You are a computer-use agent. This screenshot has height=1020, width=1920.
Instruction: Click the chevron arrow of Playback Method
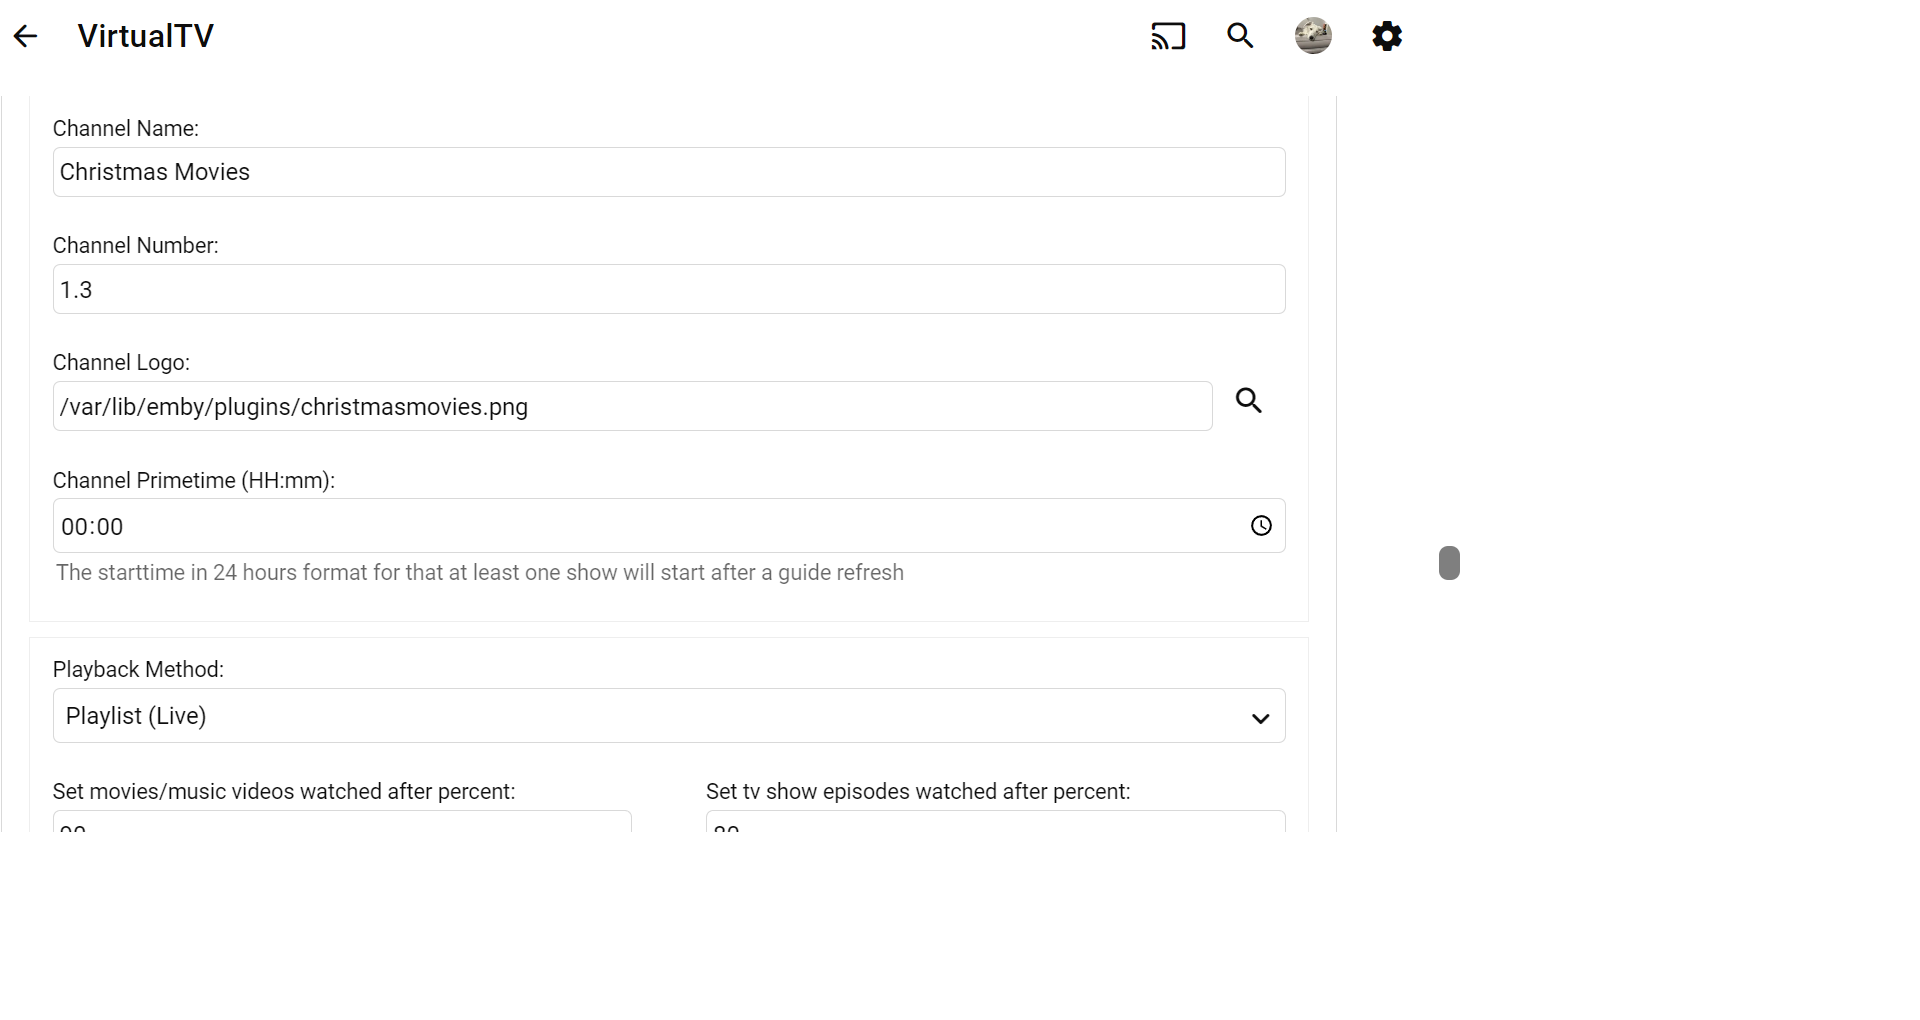tap(1260, 718)
